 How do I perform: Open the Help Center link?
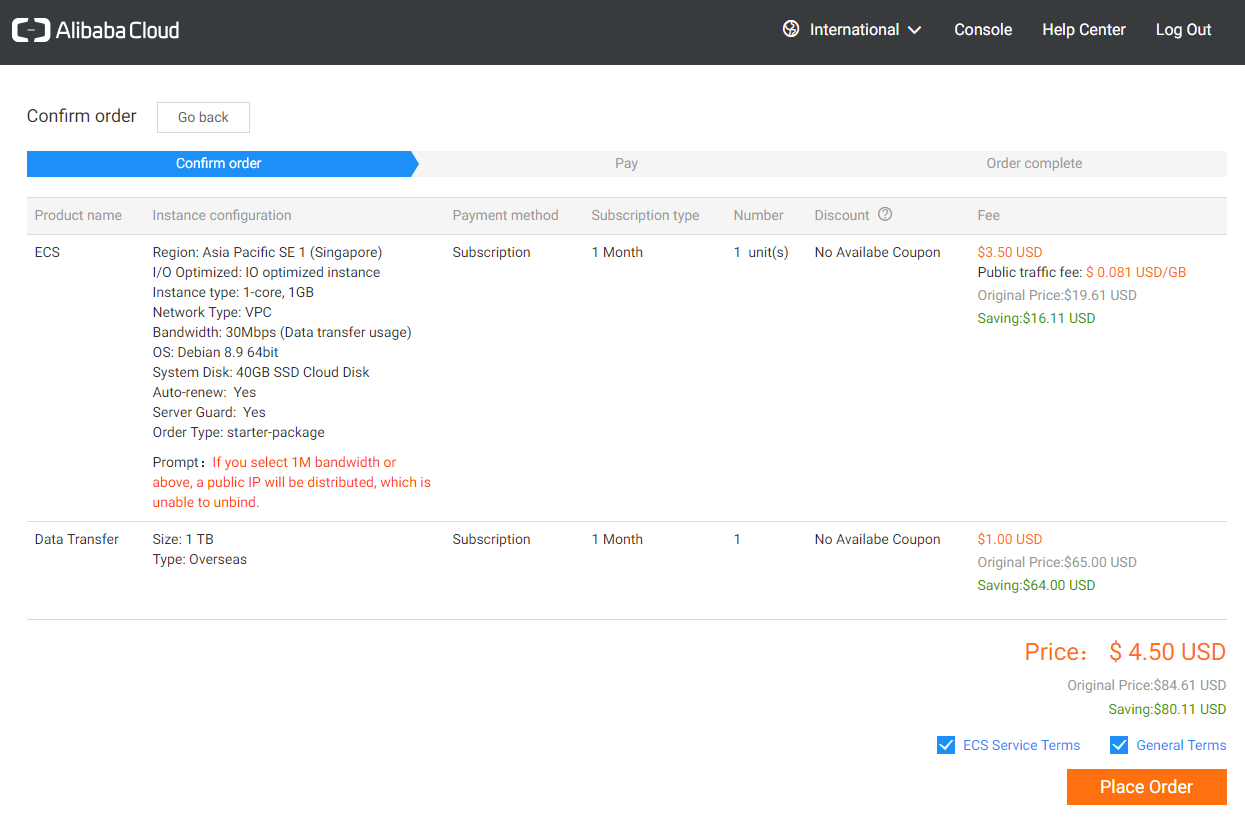click(x=1084, y=30)
